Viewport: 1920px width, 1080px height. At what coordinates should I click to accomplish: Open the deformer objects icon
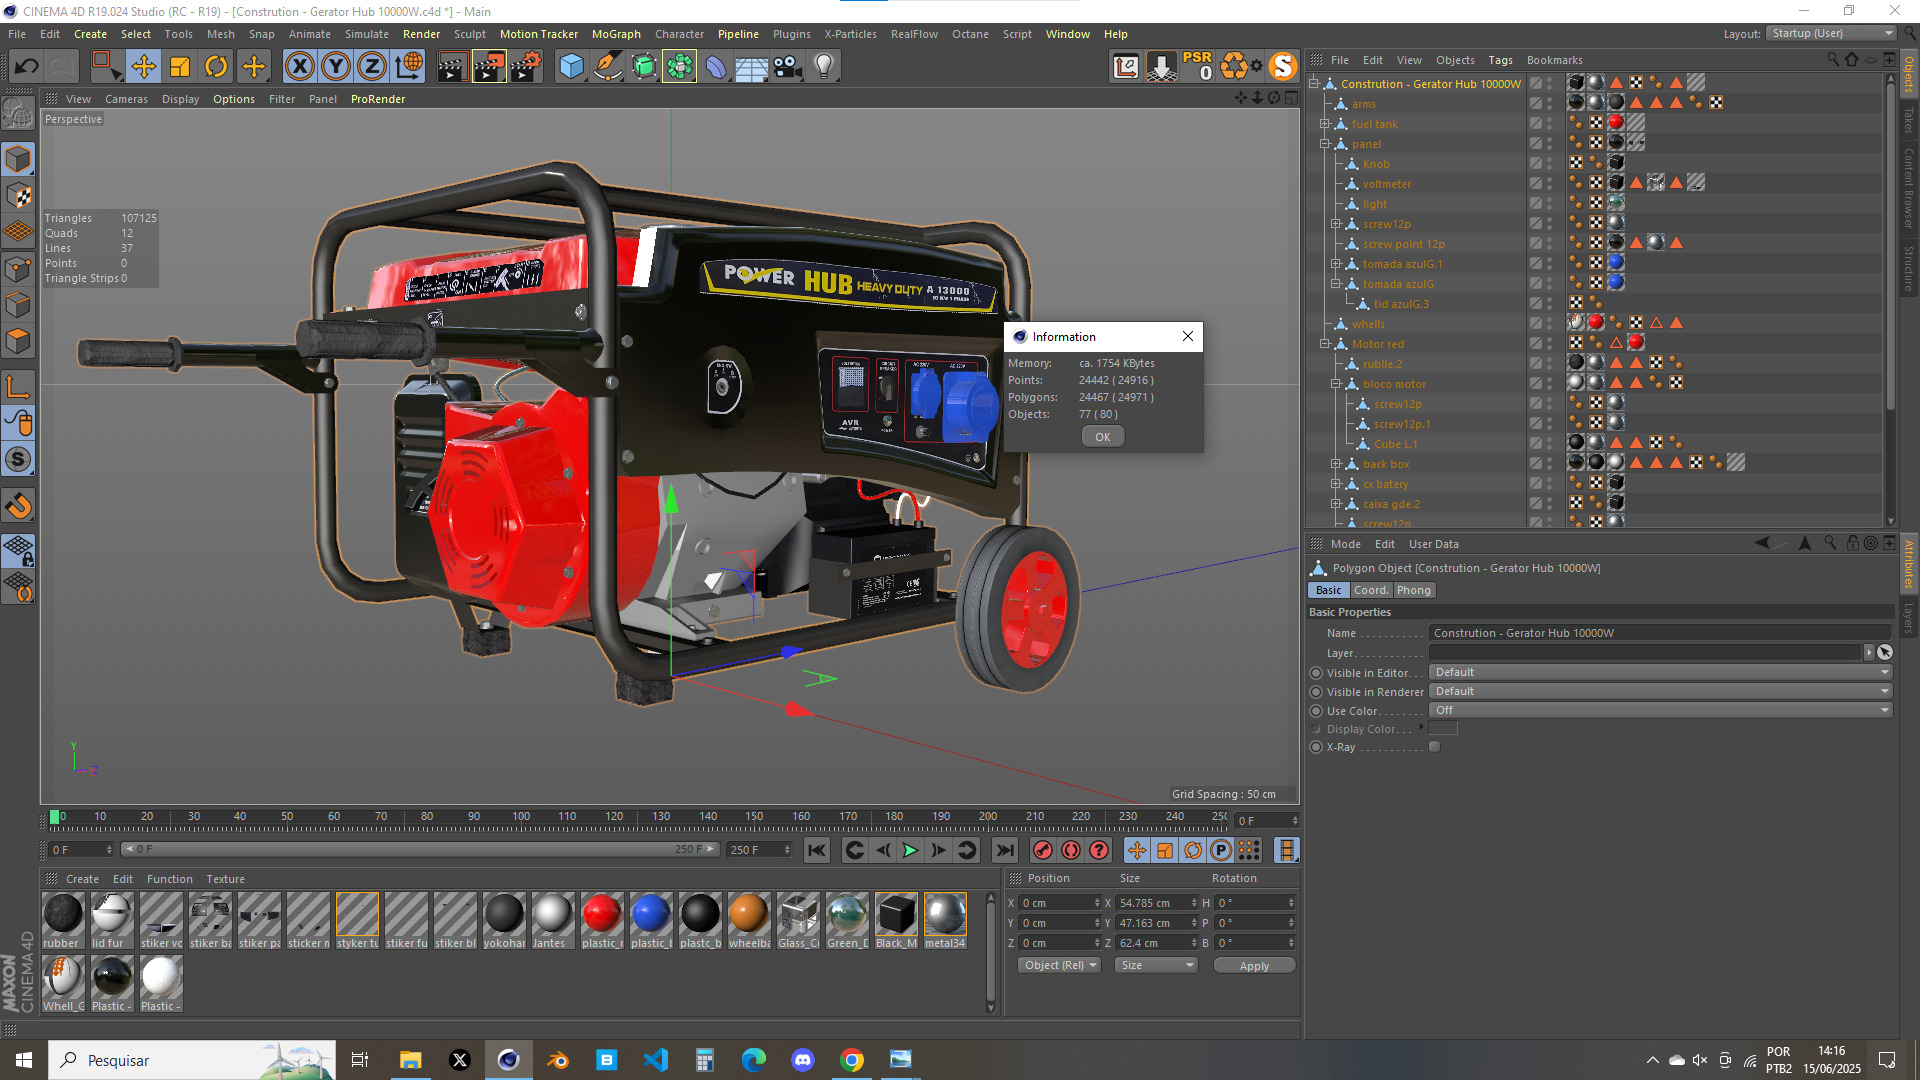coord(716,67)
